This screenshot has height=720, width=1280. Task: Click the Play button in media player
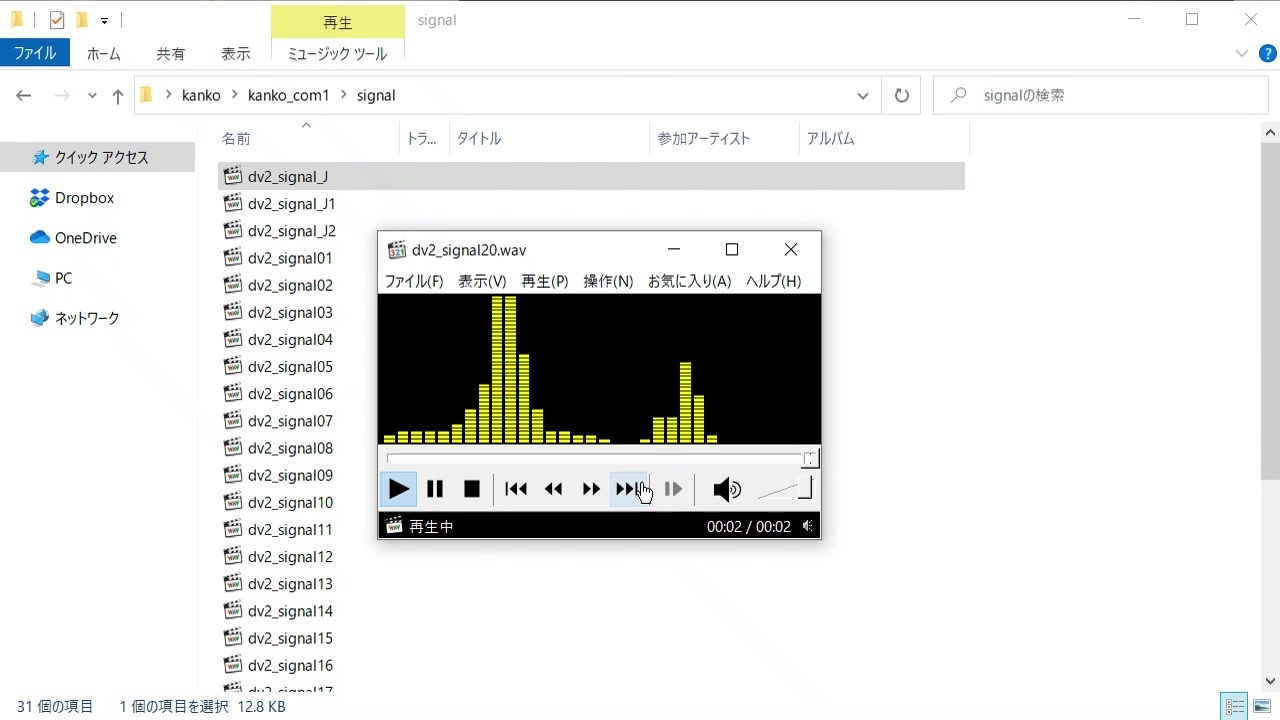pyautogui.click(x=398, y=489)
